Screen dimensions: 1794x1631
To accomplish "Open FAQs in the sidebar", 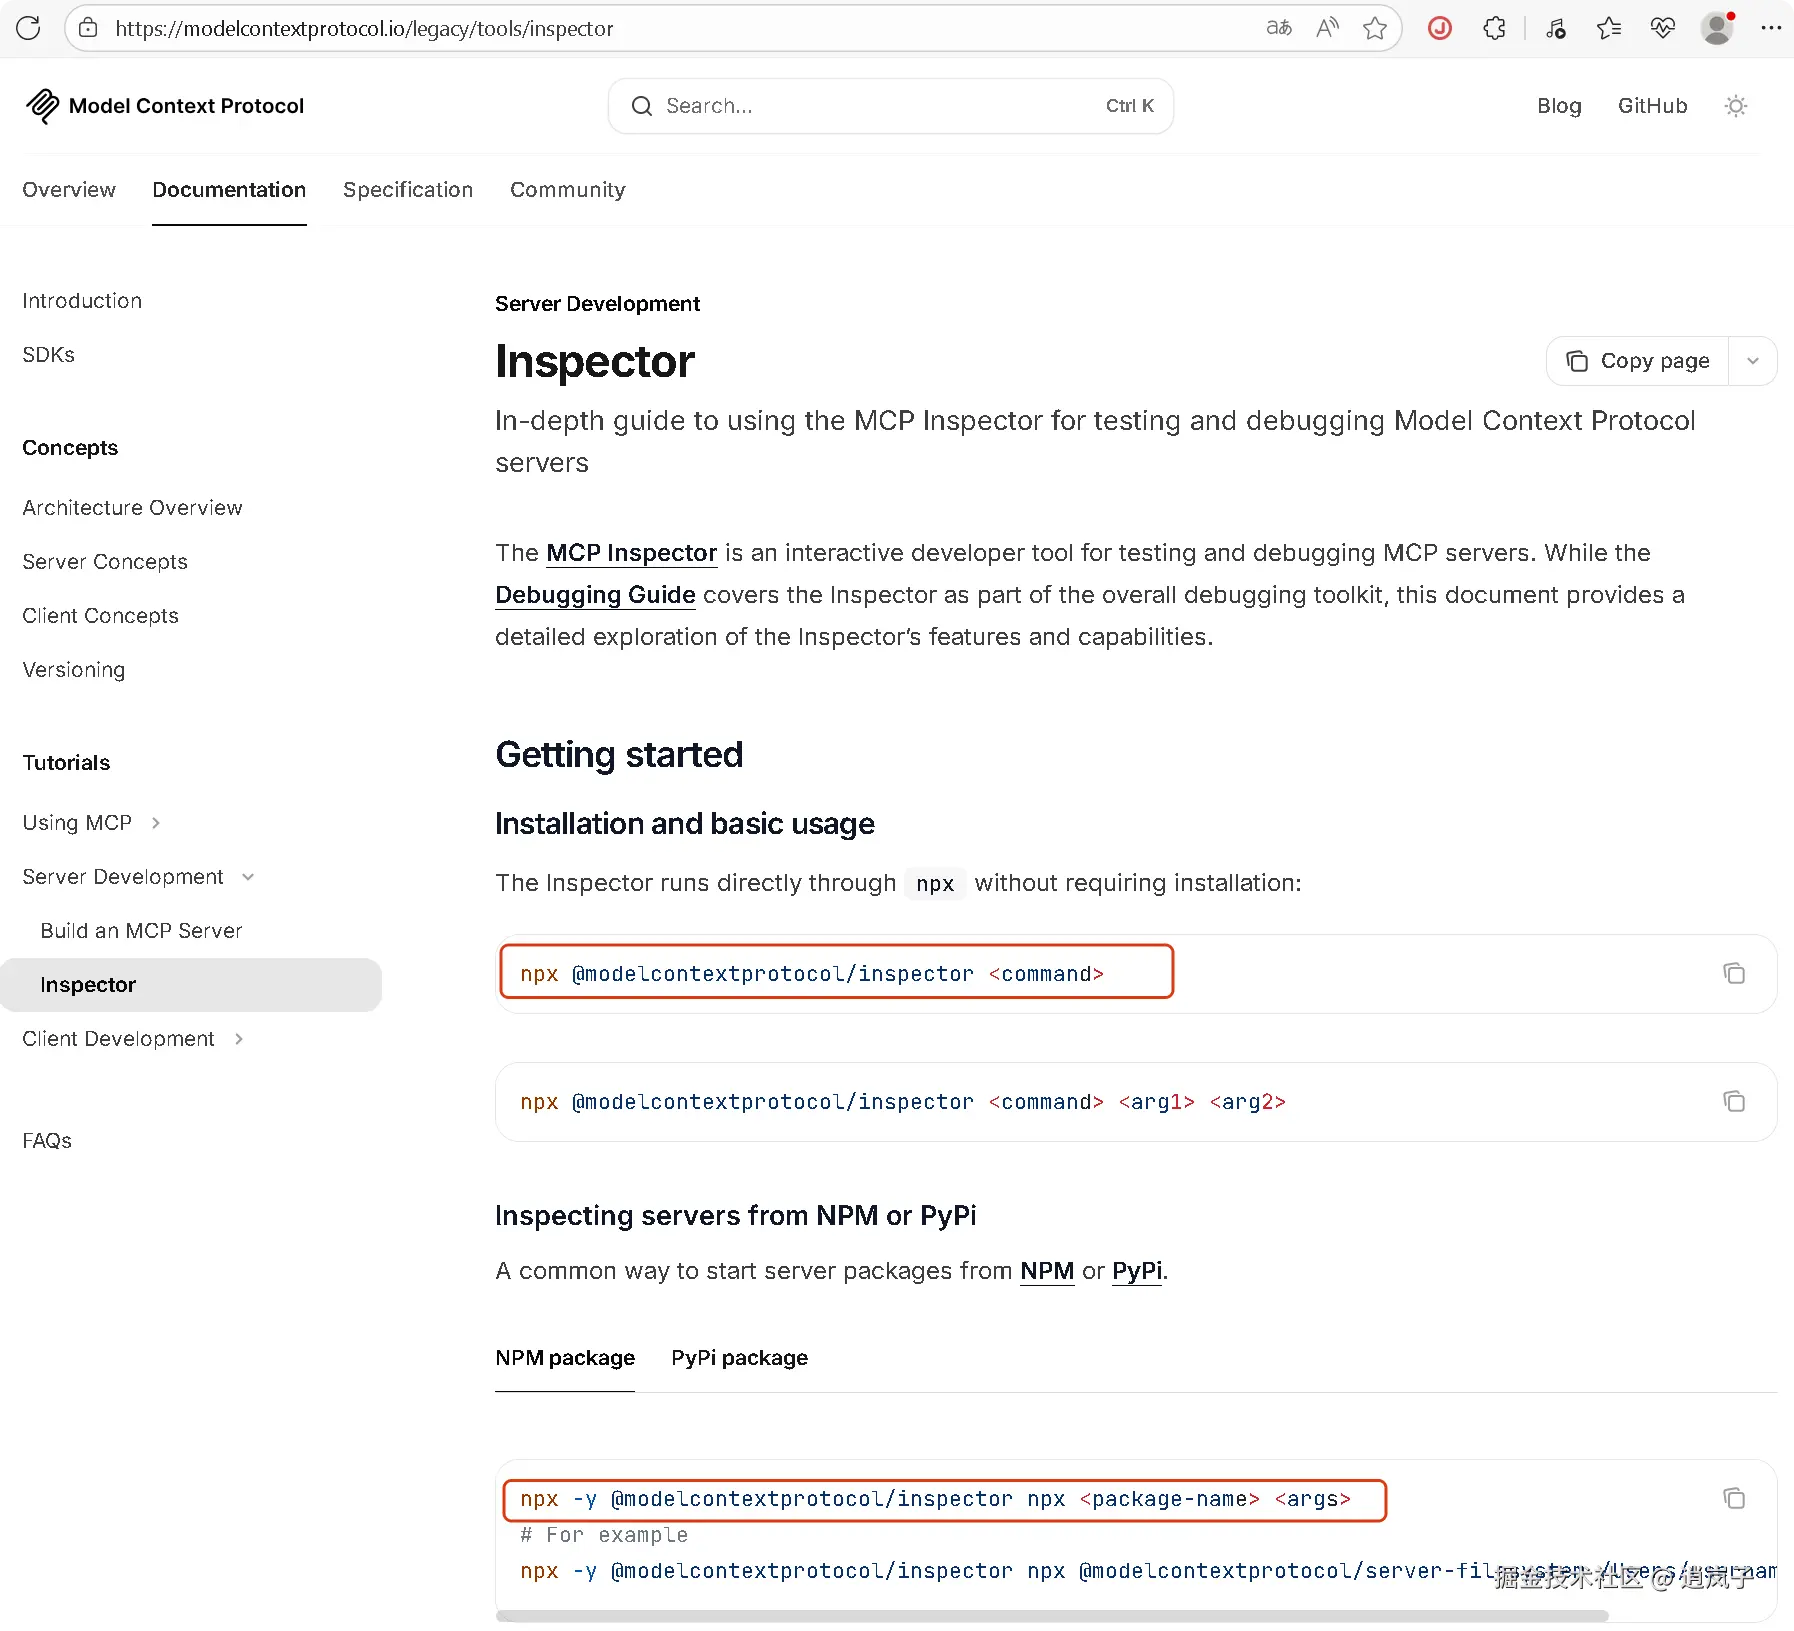I will pos(47,1141).
